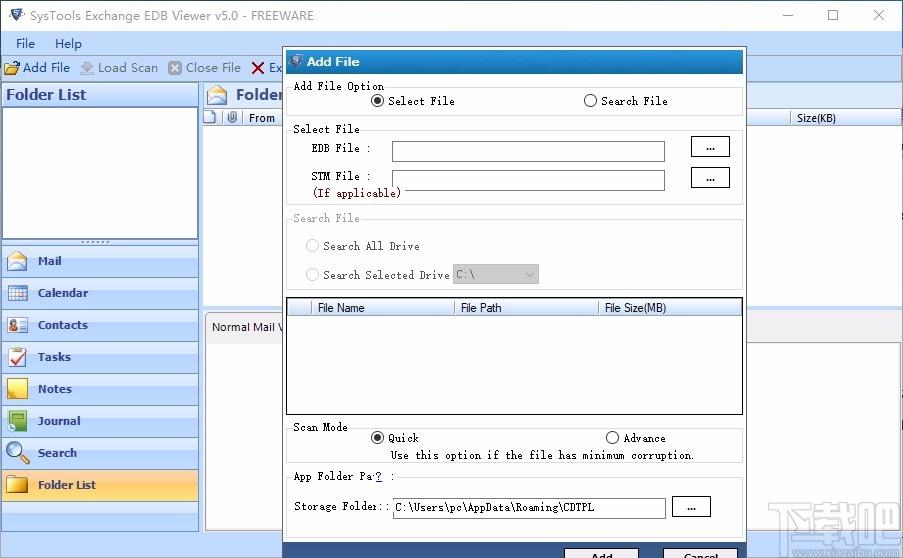This screenshot has width=903, height=558.
Task: Click the Load Scan toolbar icon
Action: click(x=87, y=68)
